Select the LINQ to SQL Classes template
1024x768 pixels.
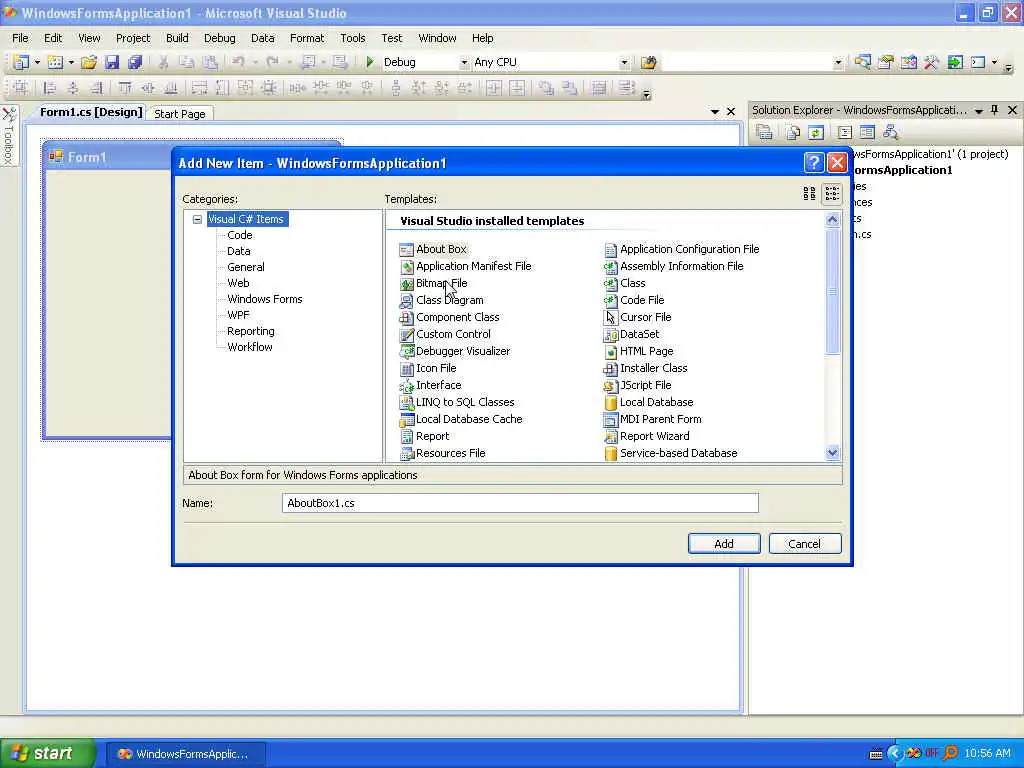point(457,402)
